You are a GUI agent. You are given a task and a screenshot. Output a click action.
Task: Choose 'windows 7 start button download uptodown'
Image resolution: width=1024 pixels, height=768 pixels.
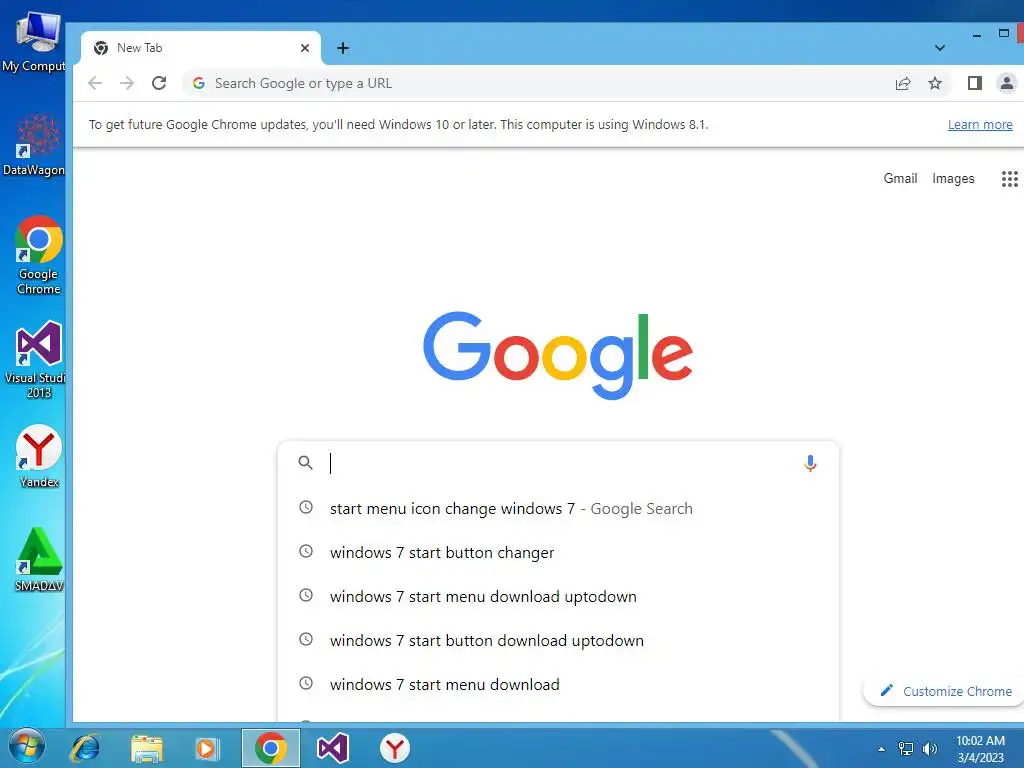pyautogui.click(x=558, y=640)
